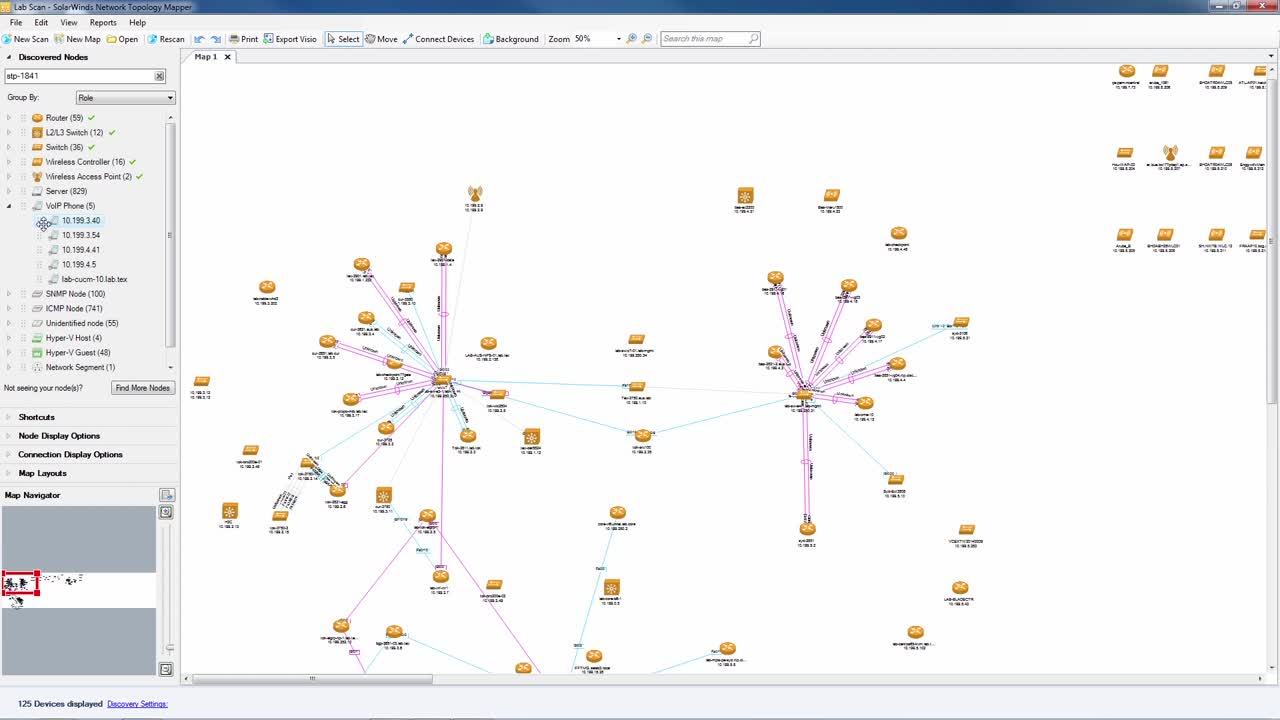Open the Reports menu
This screenshot has height=720, width=1280.
point(103,22)
